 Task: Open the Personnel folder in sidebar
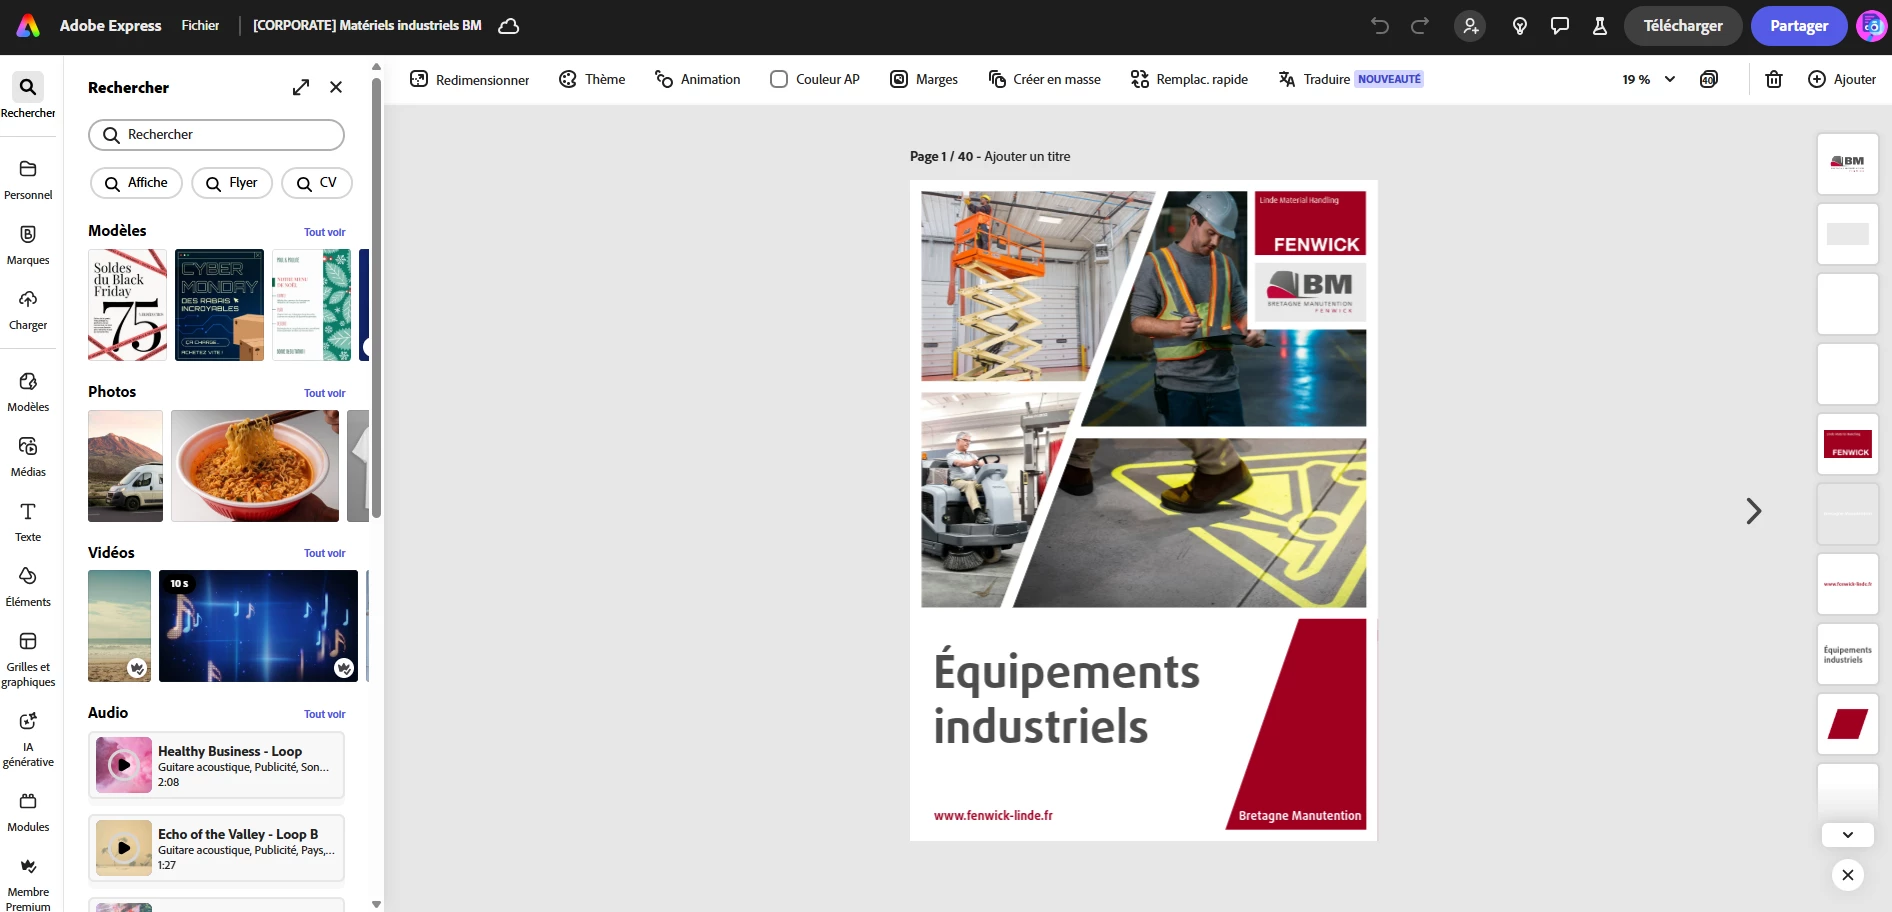(x=28, y=180)
